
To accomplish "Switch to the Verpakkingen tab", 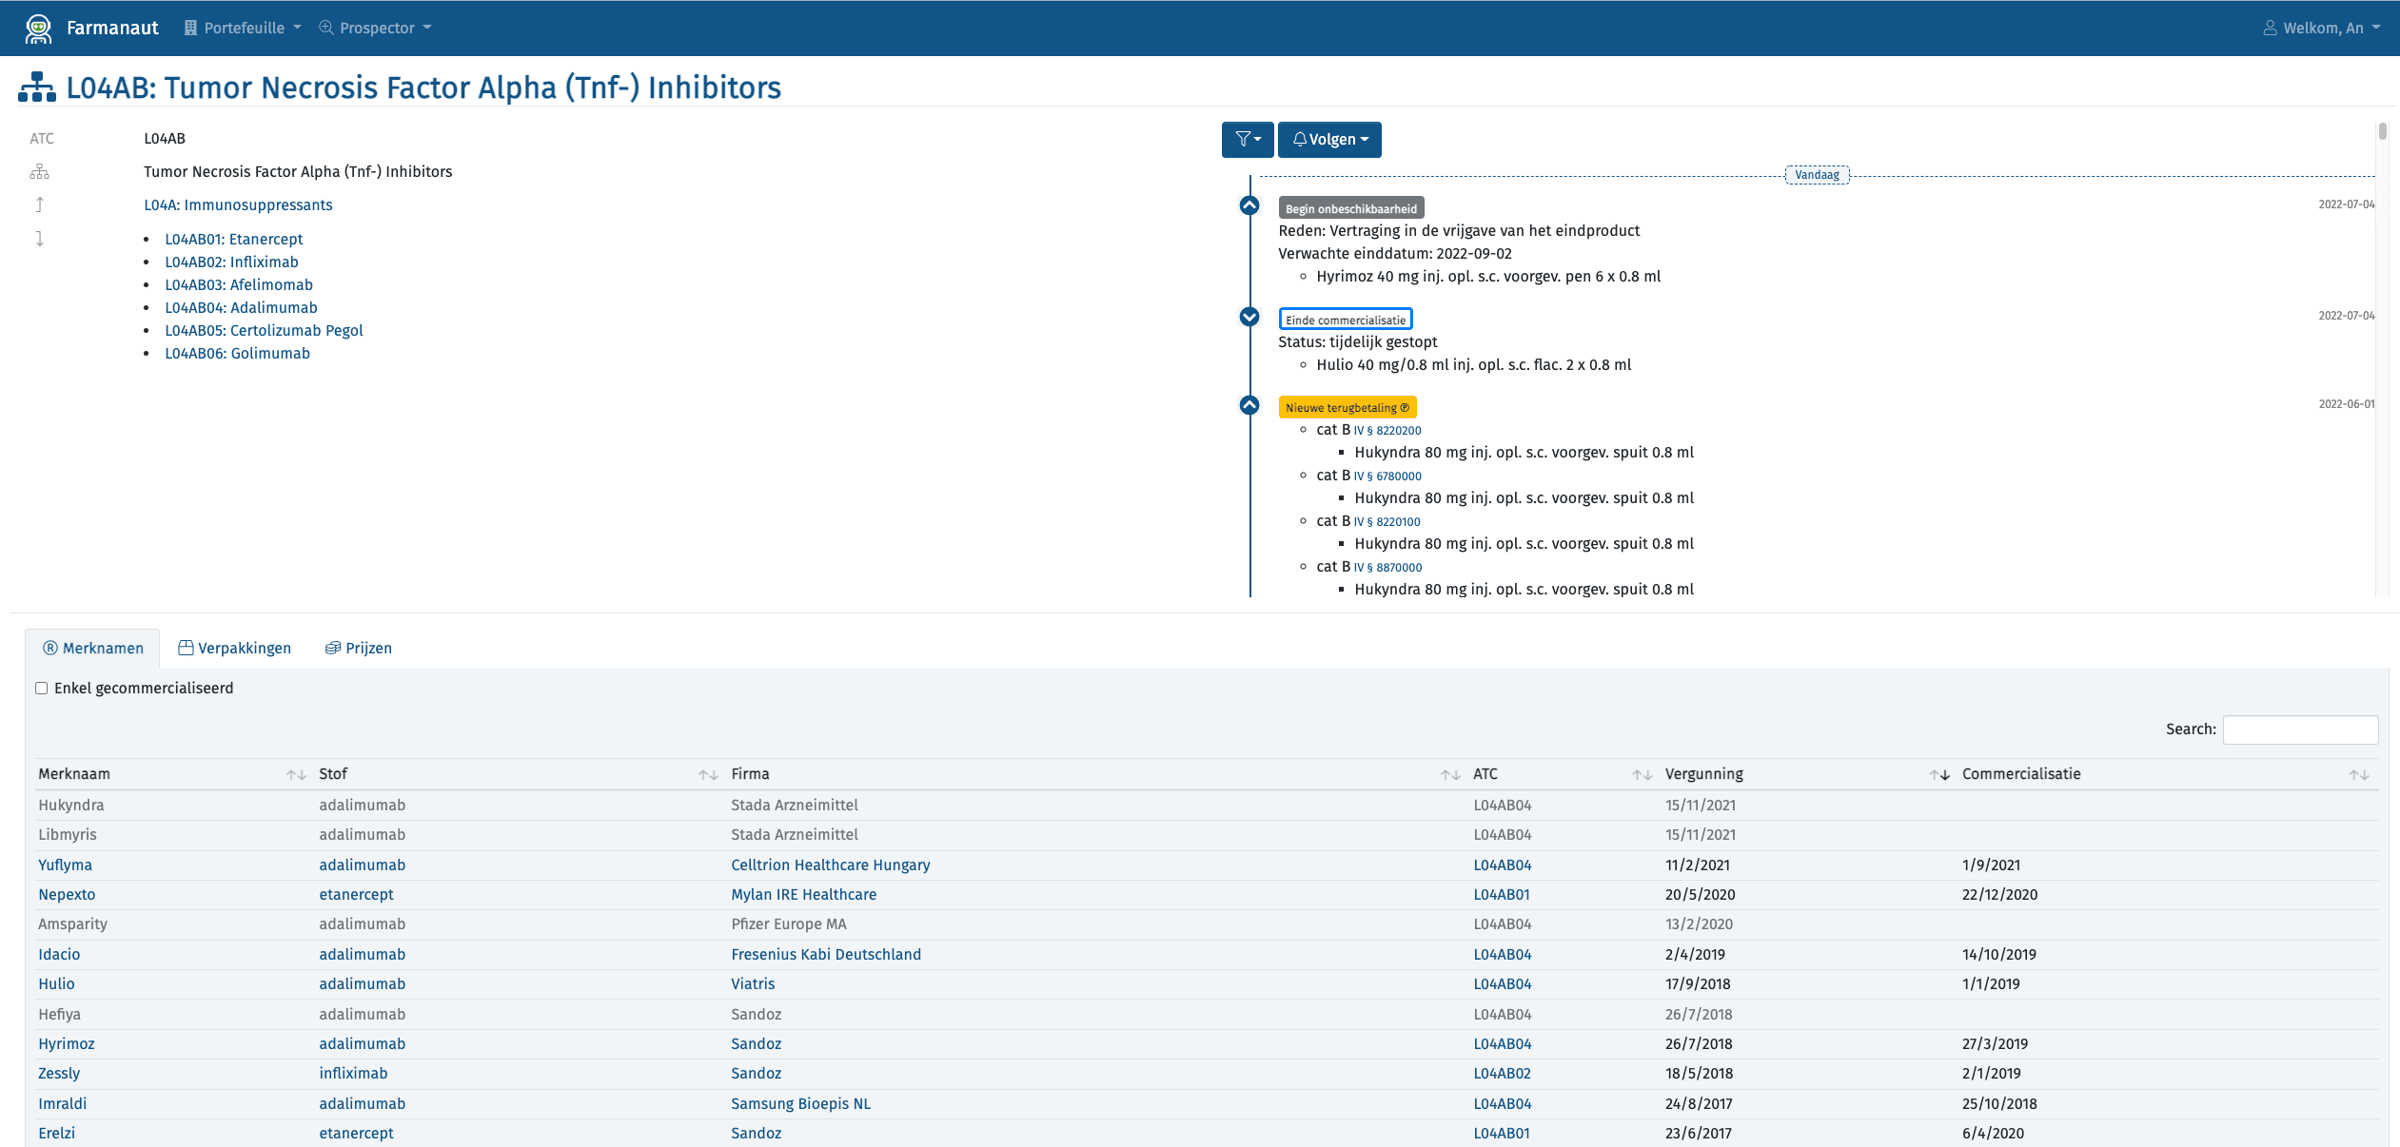I will [x=235, y=648].
